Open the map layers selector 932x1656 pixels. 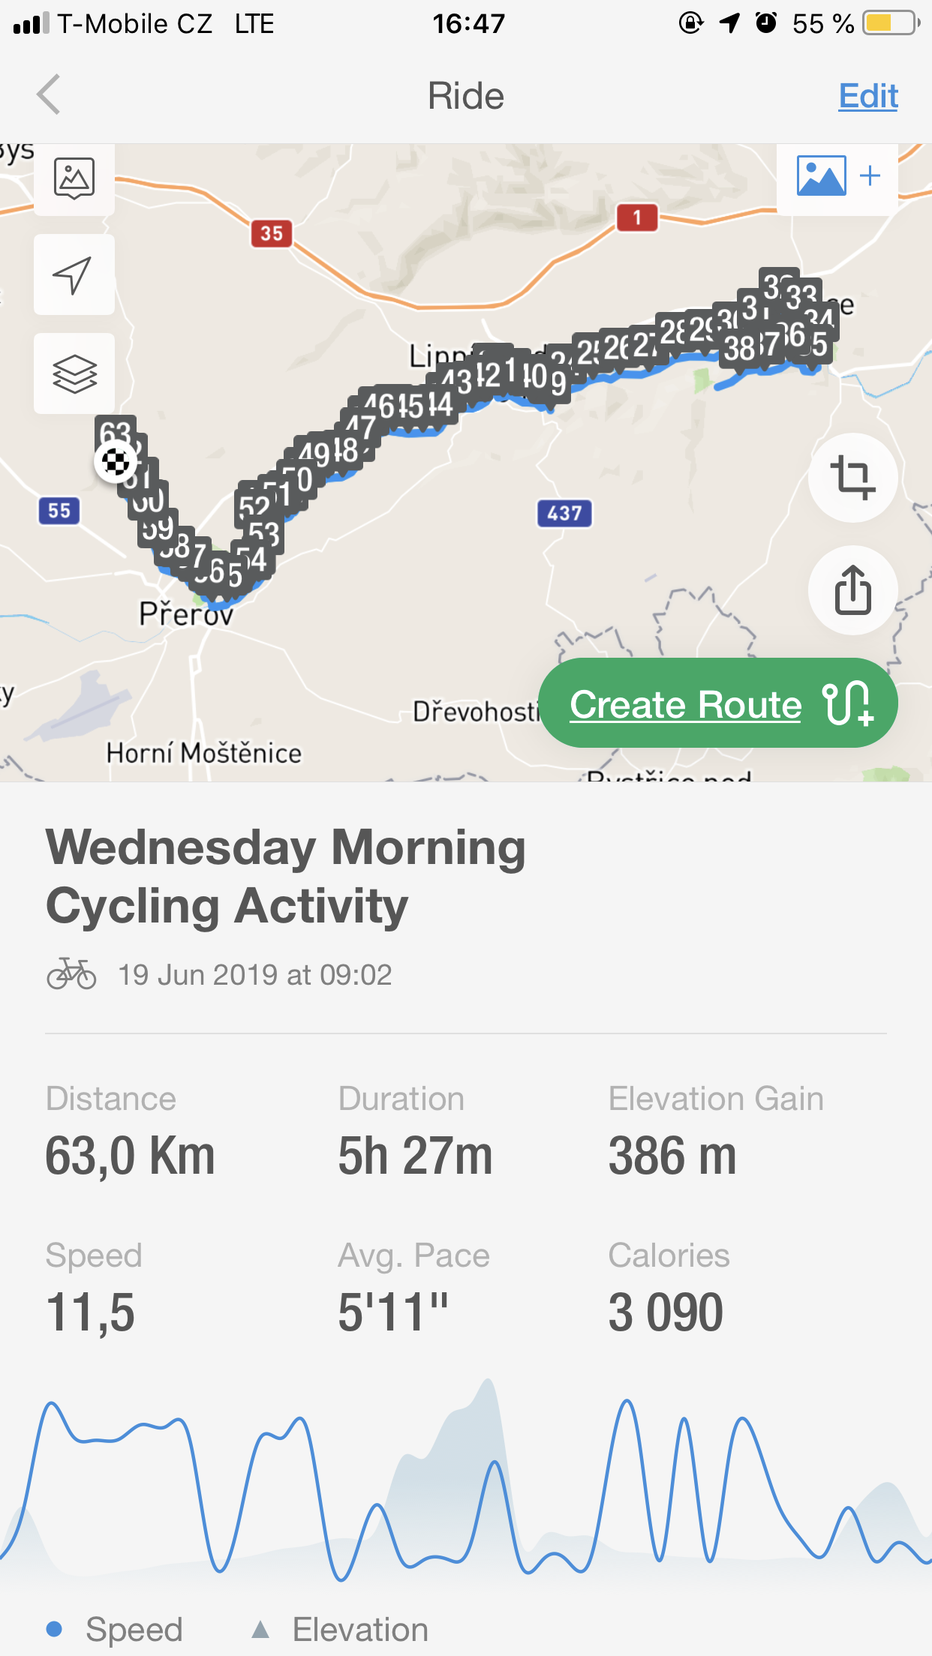click(74, 374)
